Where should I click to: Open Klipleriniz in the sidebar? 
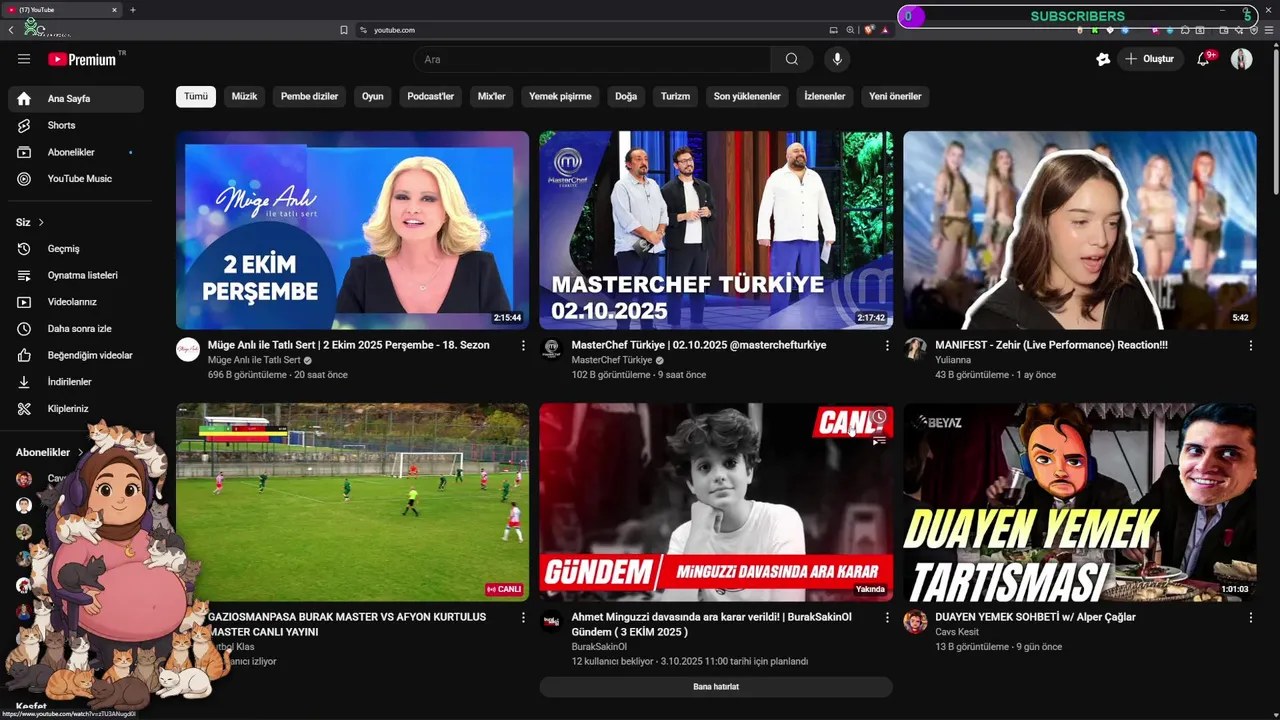point(76,408)
